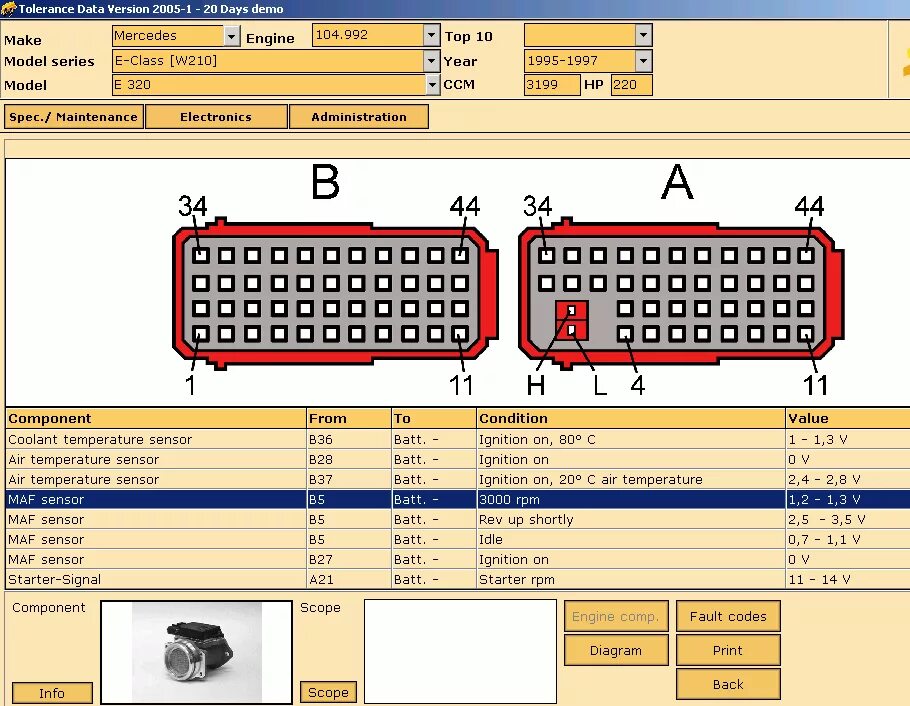
Task: Click the A21 cell in From column
Action: [349, 579]
